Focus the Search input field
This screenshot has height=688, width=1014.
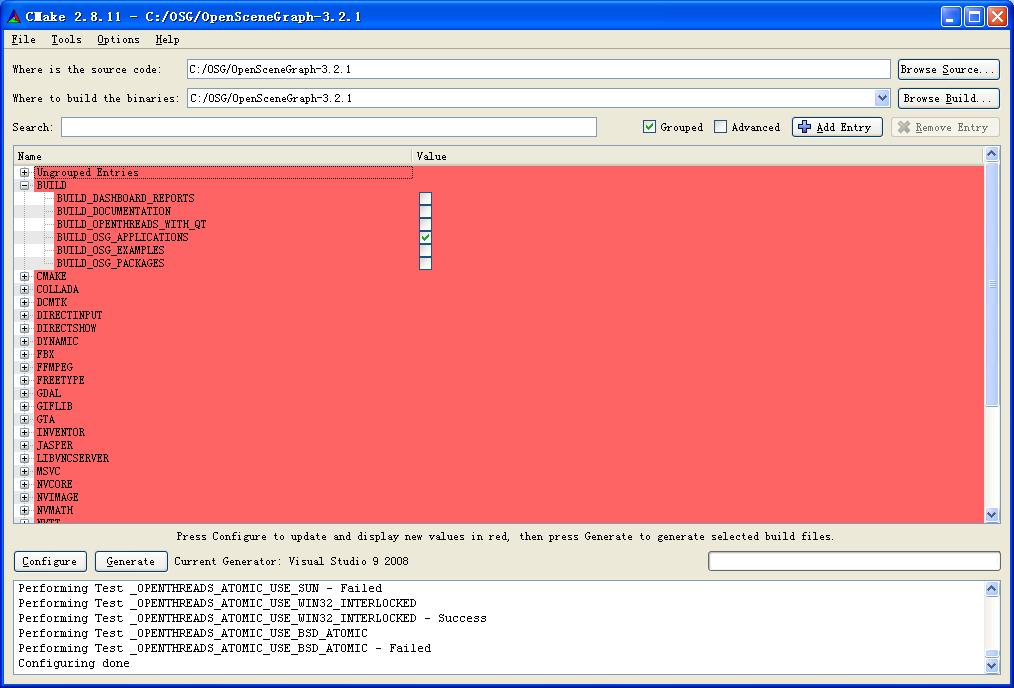tap(329, 127)
